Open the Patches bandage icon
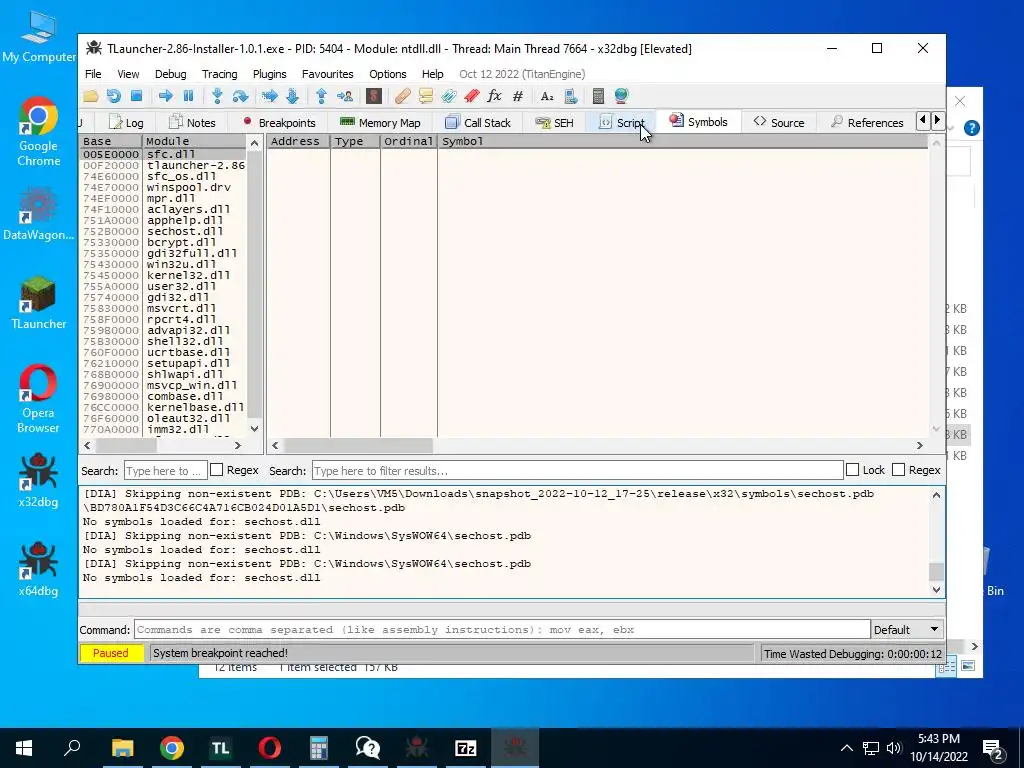 [402, 97]
